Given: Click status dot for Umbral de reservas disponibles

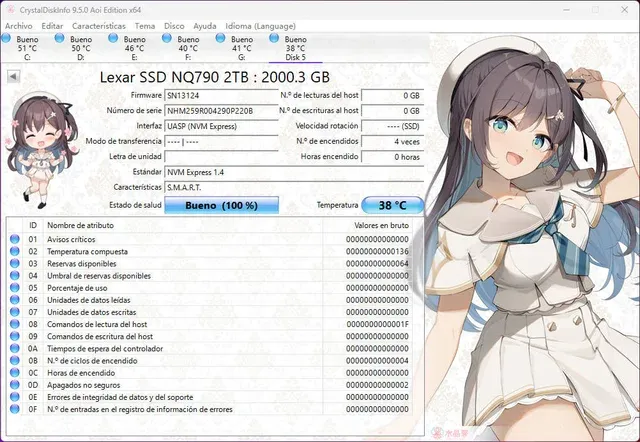Looking at the screenshot, I should [x=15, y=275].
